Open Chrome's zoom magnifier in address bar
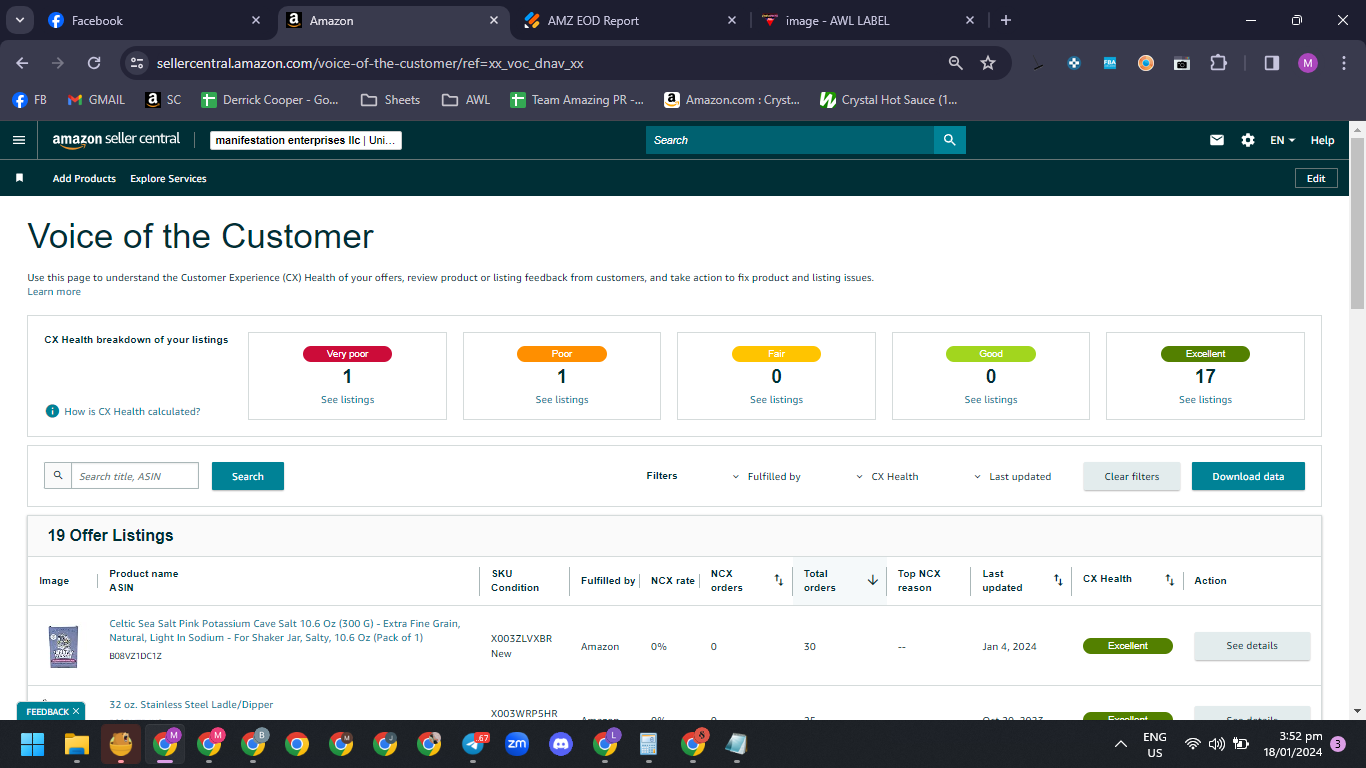 [x=956, y=63]
